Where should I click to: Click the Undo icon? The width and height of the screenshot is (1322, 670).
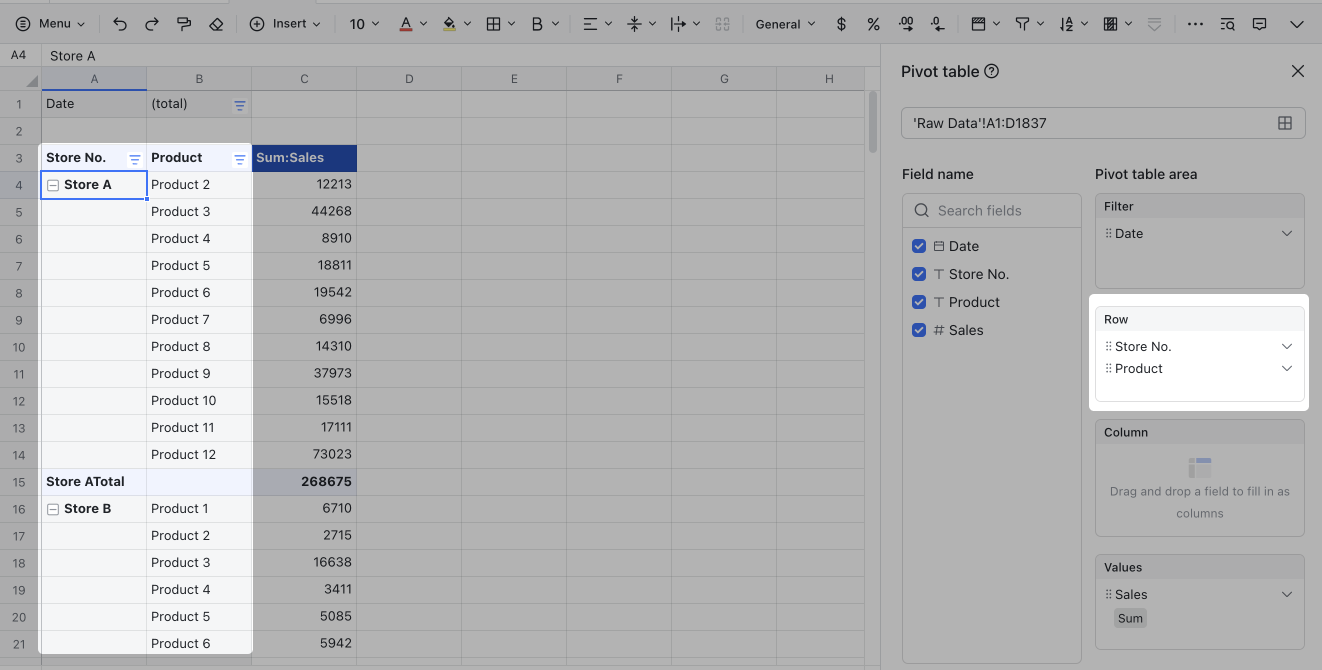pos(119,23)
